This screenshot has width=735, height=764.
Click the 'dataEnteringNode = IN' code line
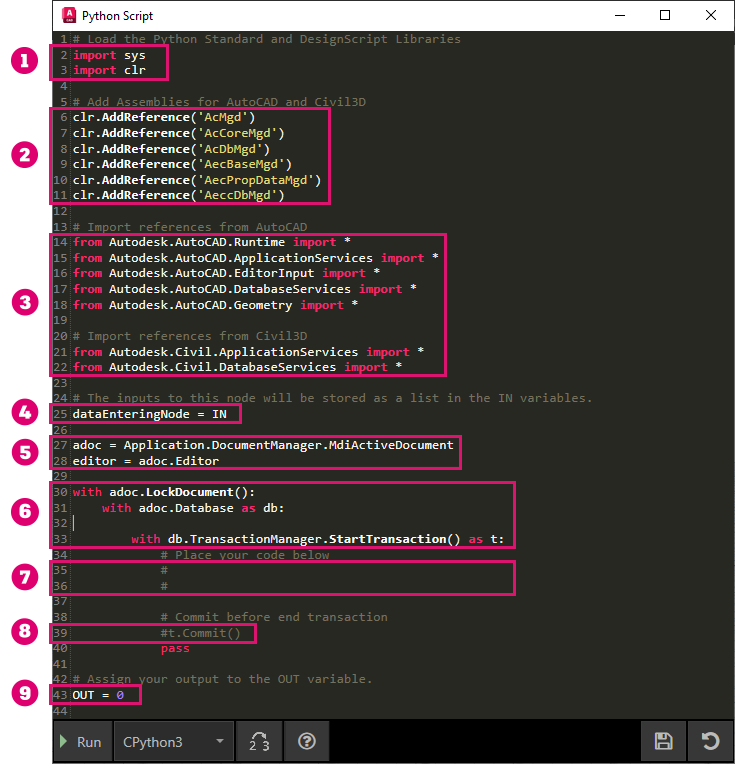click(148, 413)
